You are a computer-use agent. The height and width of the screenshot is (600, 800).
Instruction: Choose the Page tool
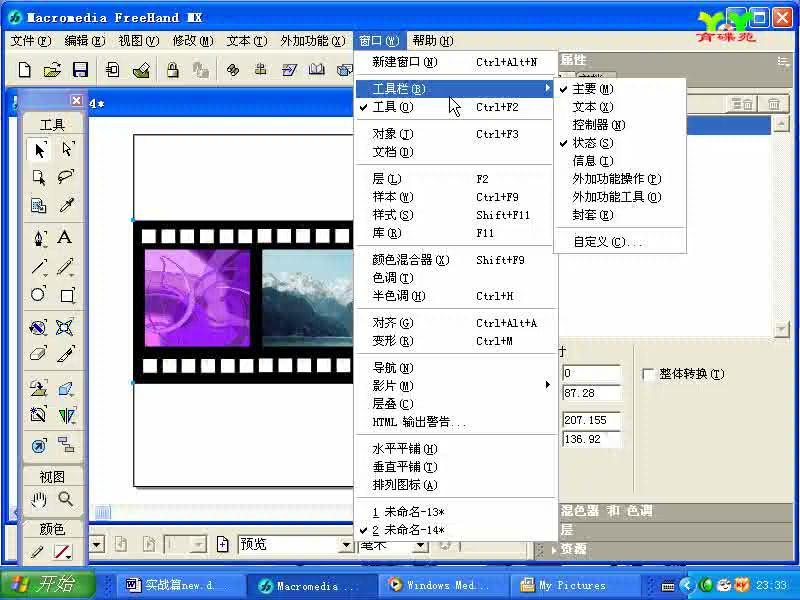(x=39, y=178)
